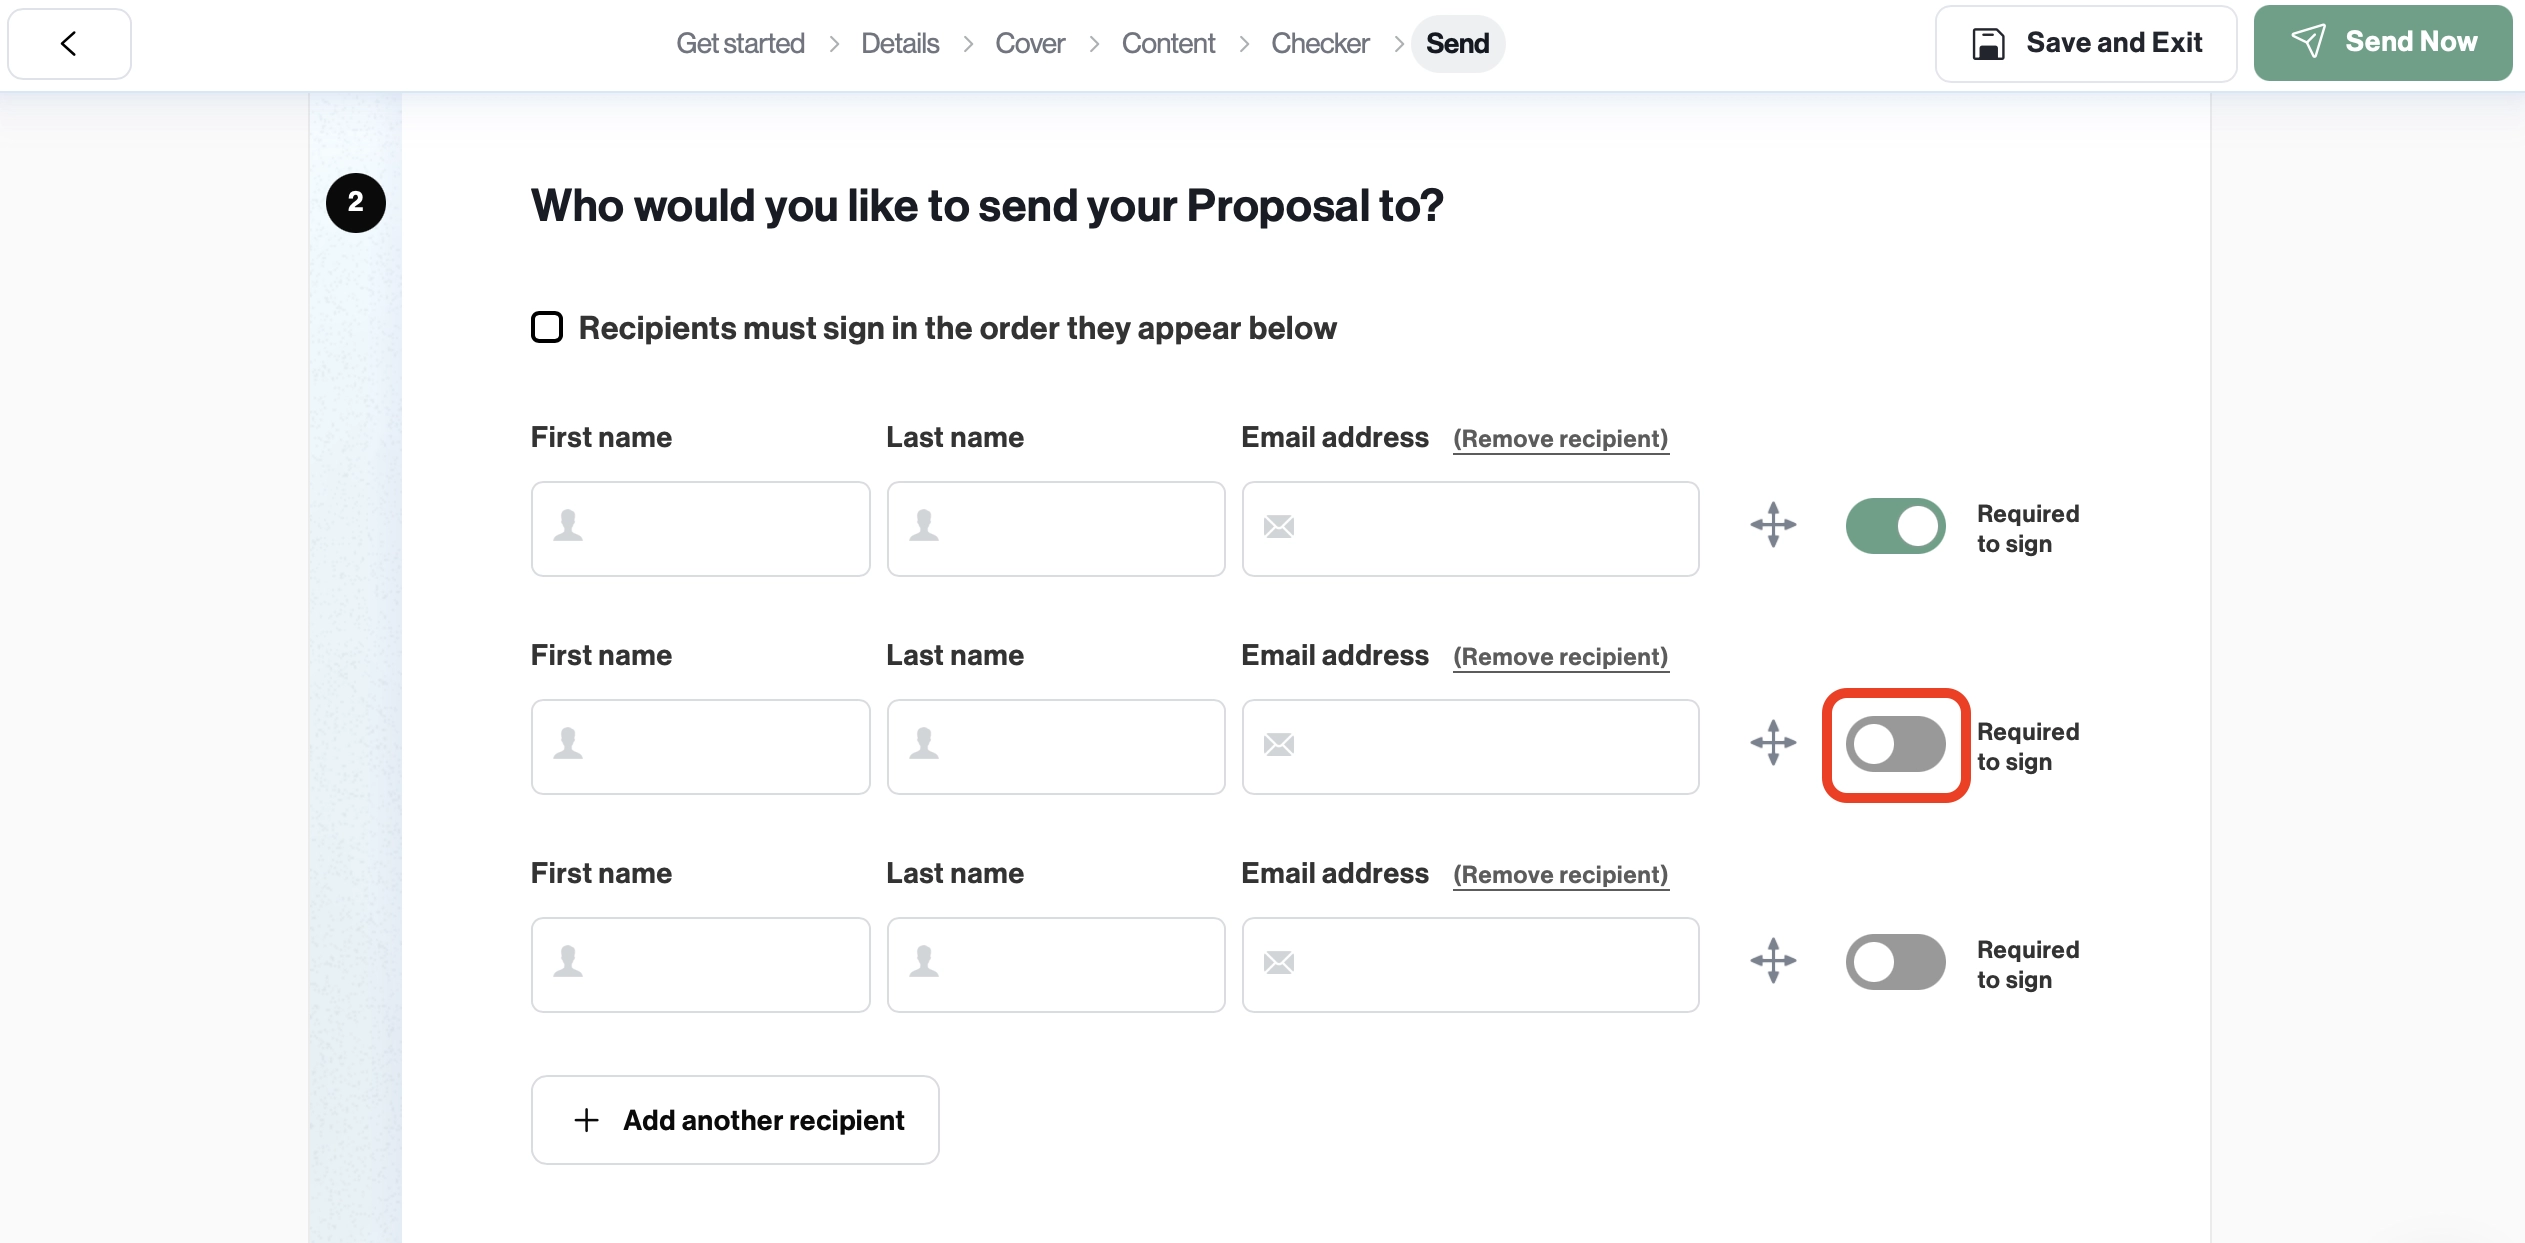Enable Required to sign for the second recipient
Screen dimensions: 2525x1243
pos(1896,744)
